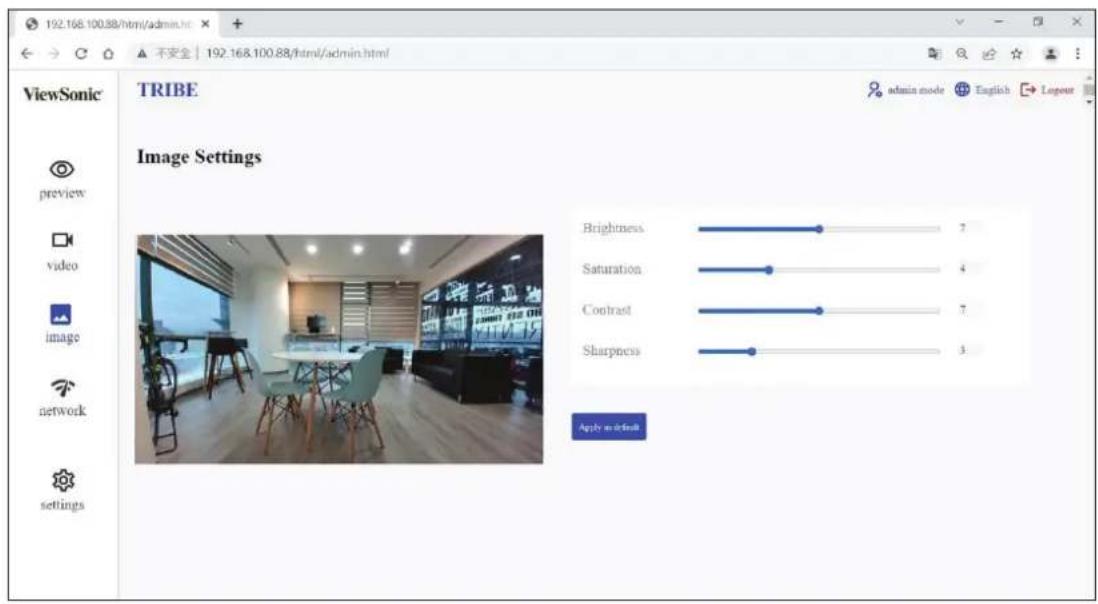Switch to the network menu label
Image resolution: width=1098 pixels, height=604 pixels.
[x=62, y=410]
